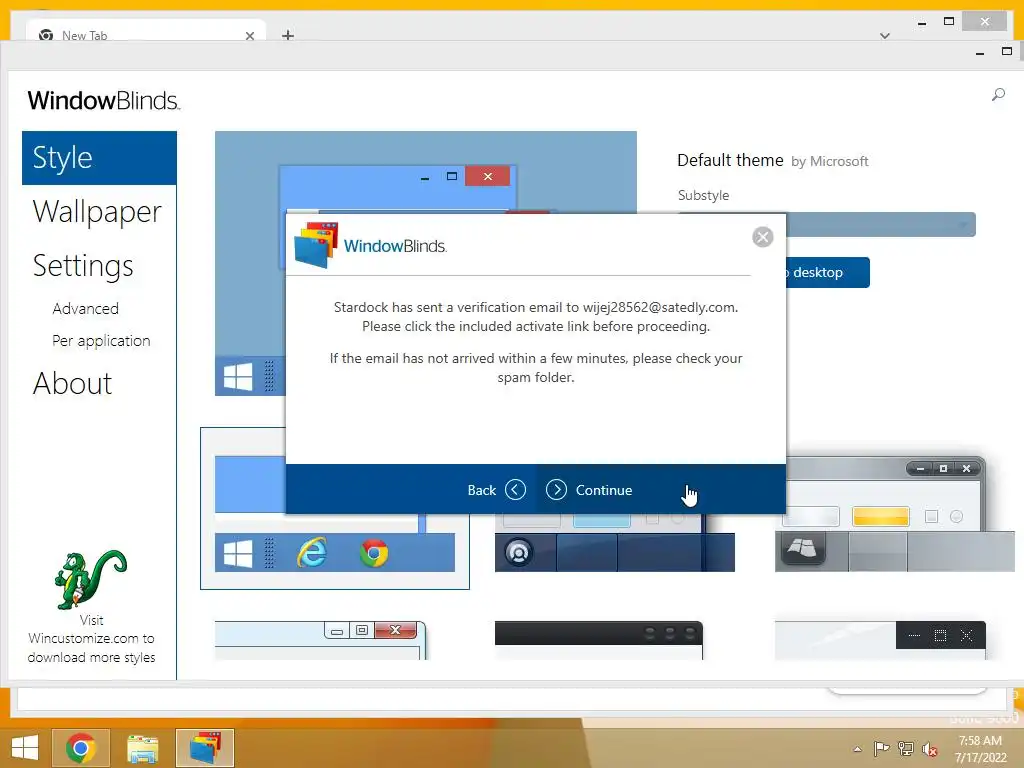1024x768 pixels.
Task: Select the black title bar style thumbnail
Action: coord(599,640)
